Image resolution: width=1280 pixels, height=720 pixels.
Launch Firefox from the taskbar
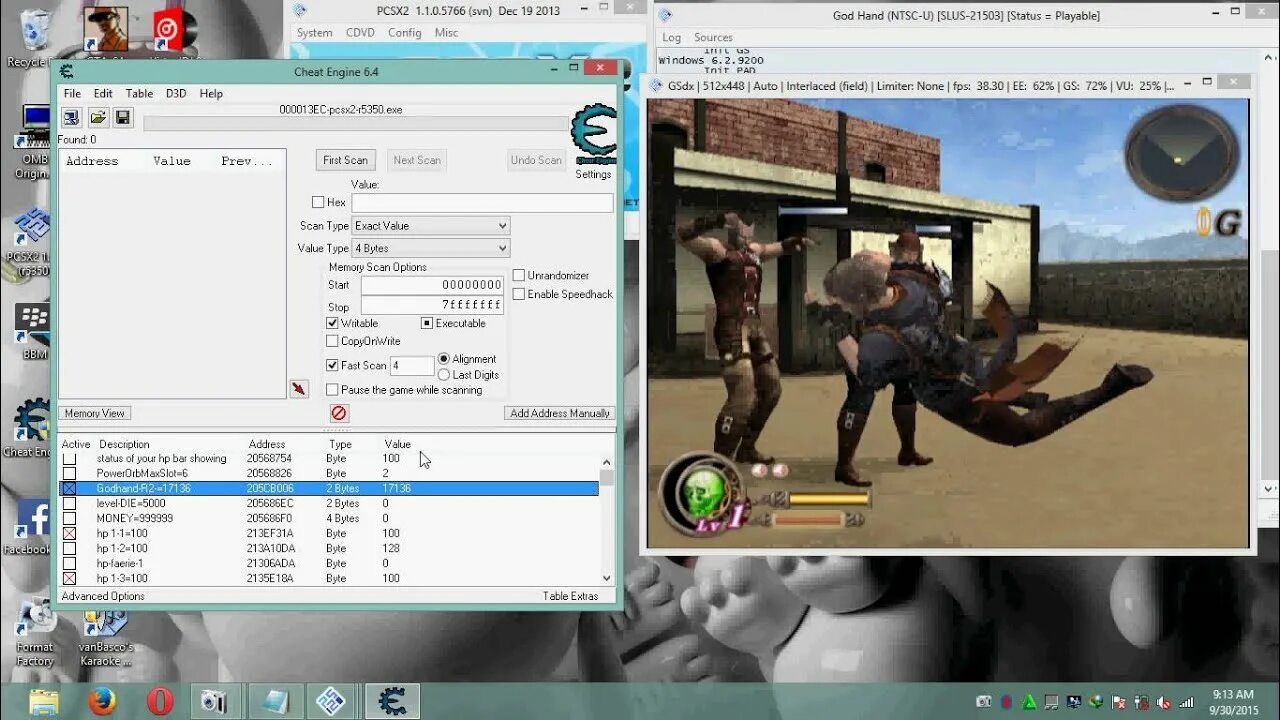click(102, 701)
